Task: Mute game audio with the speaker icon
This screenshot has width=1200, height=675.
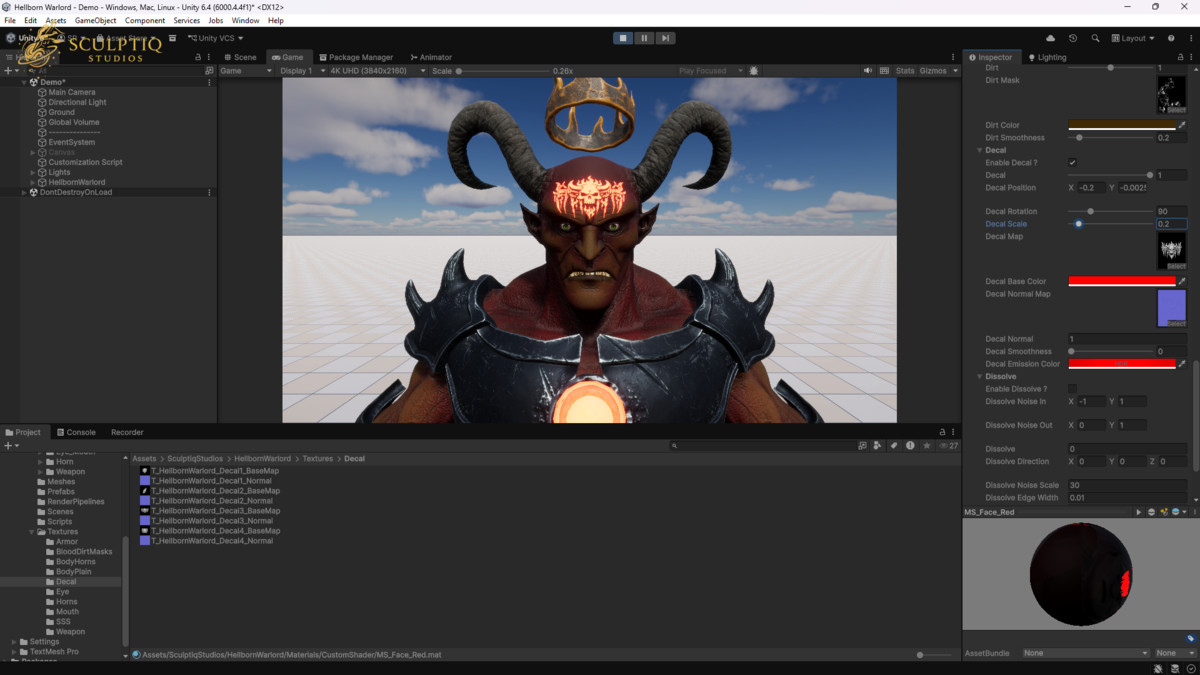Action: pos(868,71)
